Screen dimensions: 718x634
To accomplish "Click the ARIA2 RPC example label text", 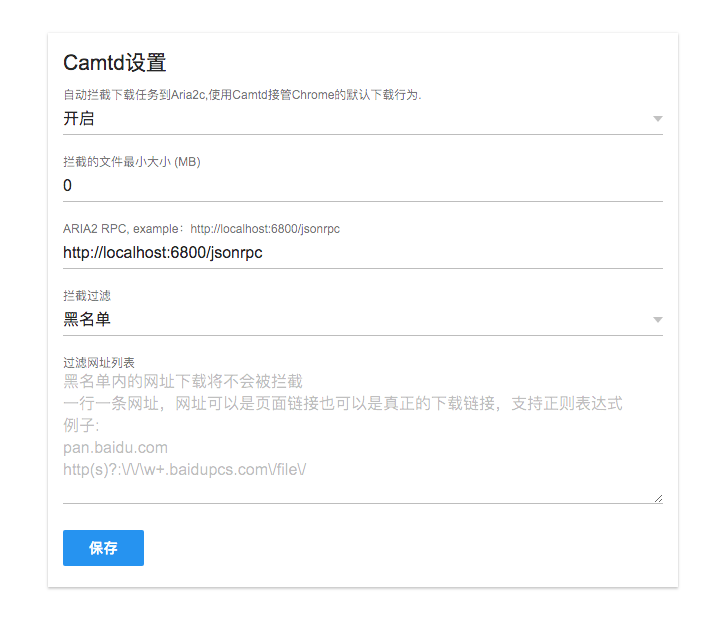I will coord(201,229).
